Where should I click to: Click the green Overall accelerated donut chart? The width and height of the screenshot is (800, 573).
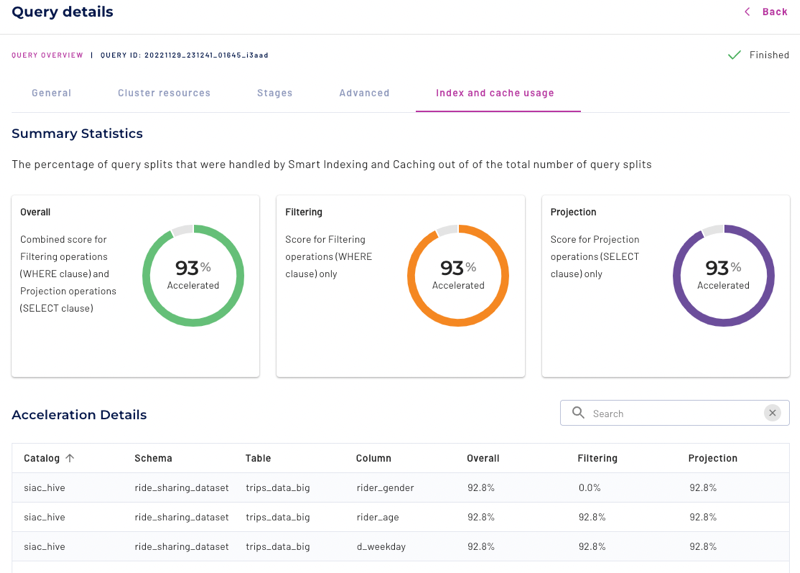coord(193,275)
